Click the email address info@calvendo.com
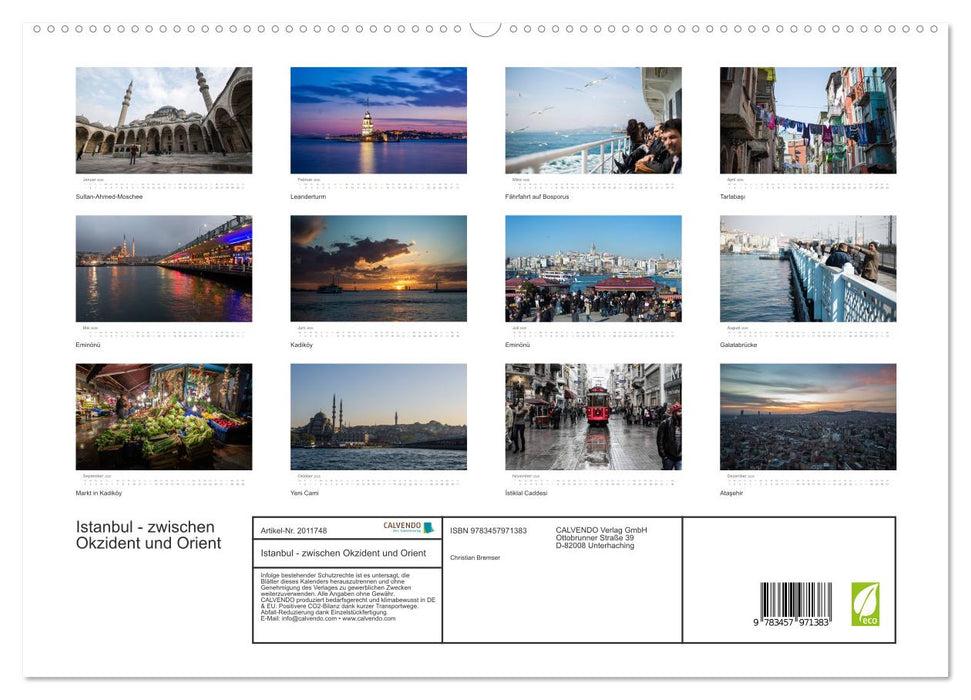Viewport: 971px width, 700px height. (x=312, y=618)
